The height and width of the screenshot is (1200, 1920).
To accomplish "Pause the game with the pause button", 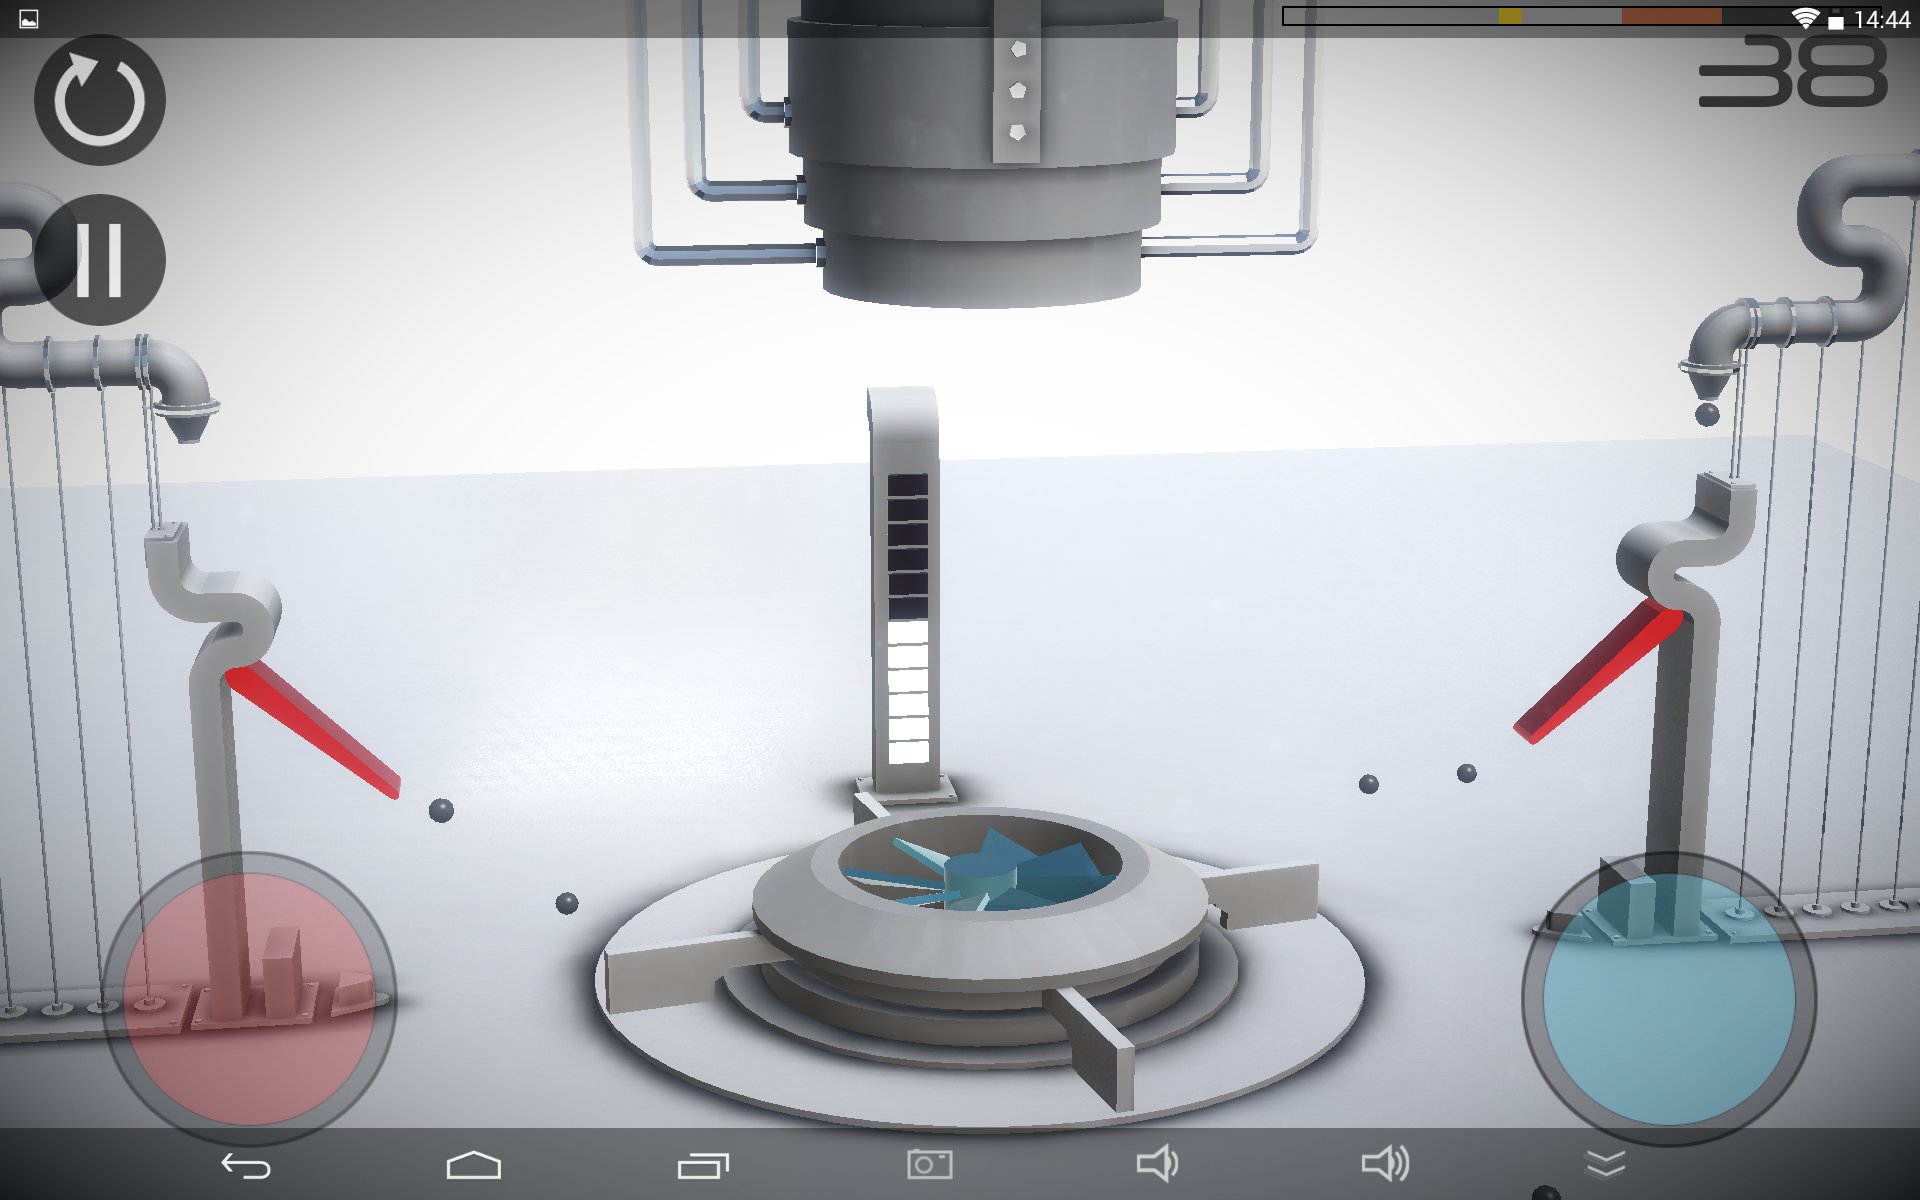I will [99, 259].
